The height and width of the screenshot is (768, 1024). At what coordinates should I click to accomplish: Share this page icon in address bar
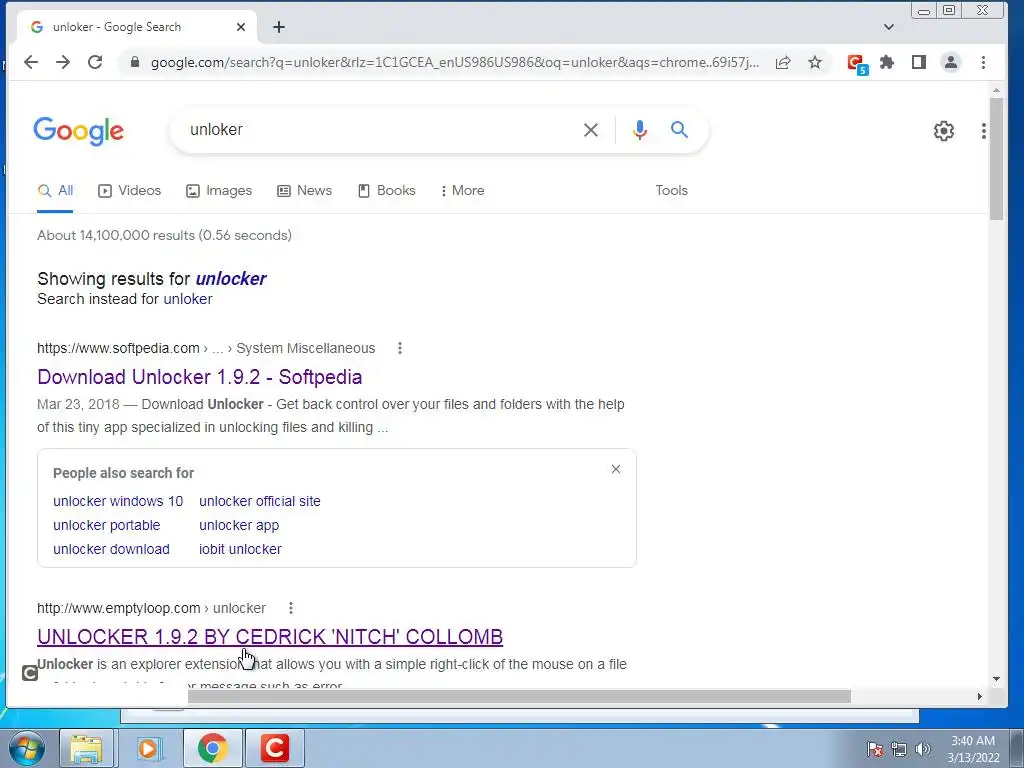click(x=782, y=62)
